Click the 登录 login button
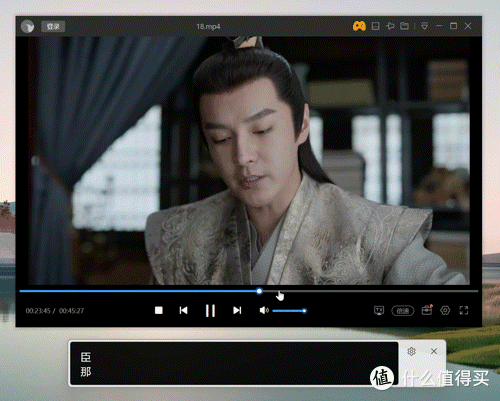 [x=53, y=26]
